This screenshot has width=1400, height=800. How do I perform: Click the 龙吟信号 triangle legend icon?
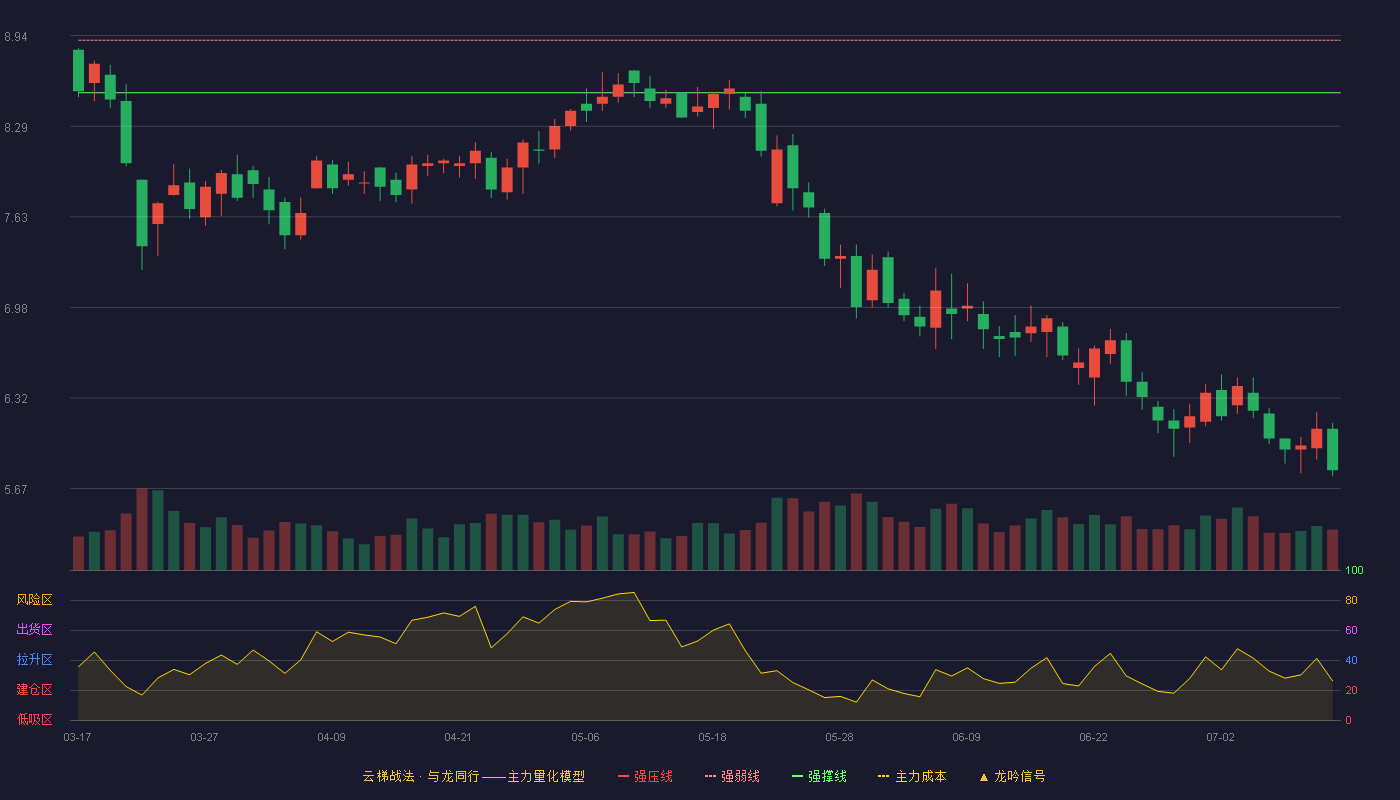[984, 776]
